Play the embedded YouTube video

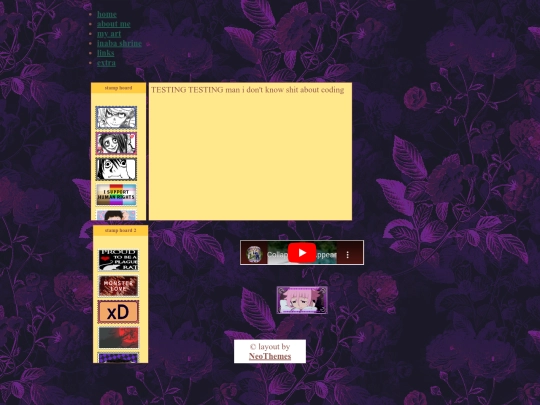(302, 253)
